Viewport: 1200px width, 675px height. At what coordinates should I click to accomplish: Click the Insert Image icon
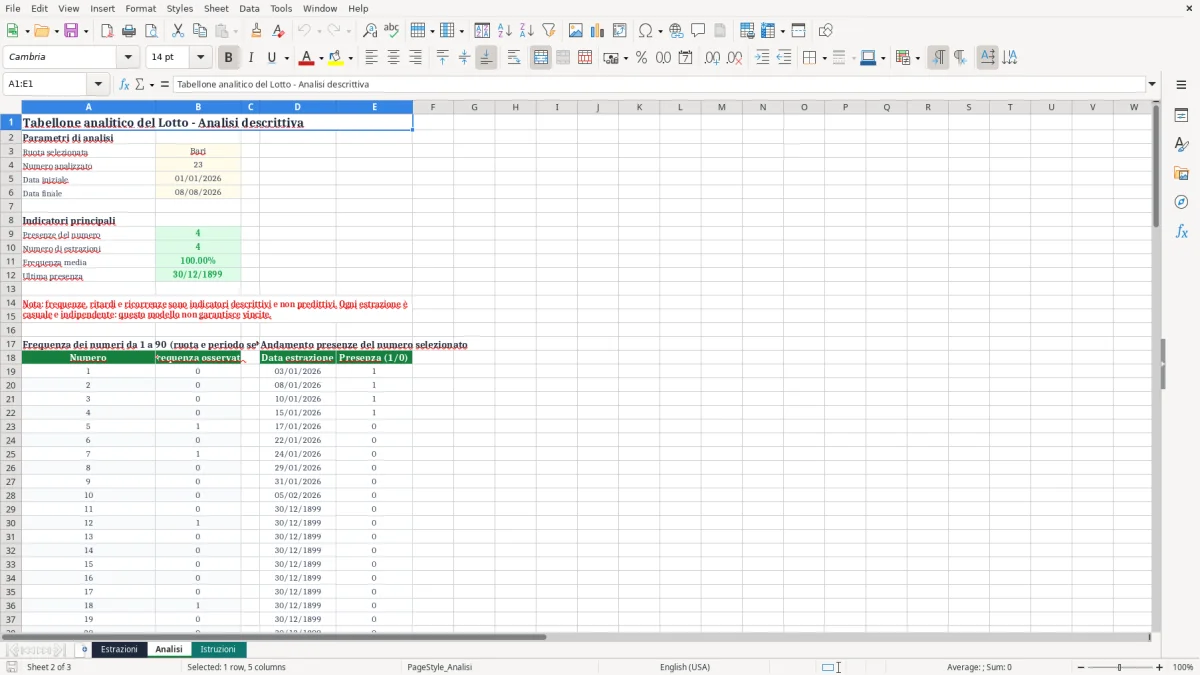[x=576, y=31]
